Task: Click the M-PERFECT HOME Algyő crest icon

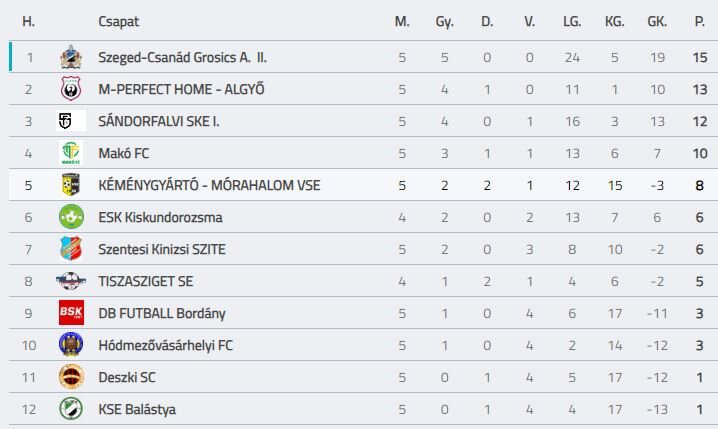Action: [70, 89]
